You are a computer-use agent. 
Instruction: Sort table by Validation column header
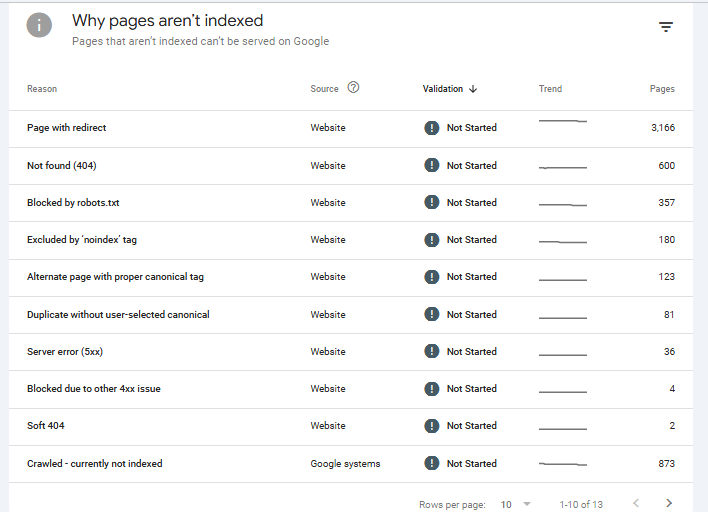[443, 89]
